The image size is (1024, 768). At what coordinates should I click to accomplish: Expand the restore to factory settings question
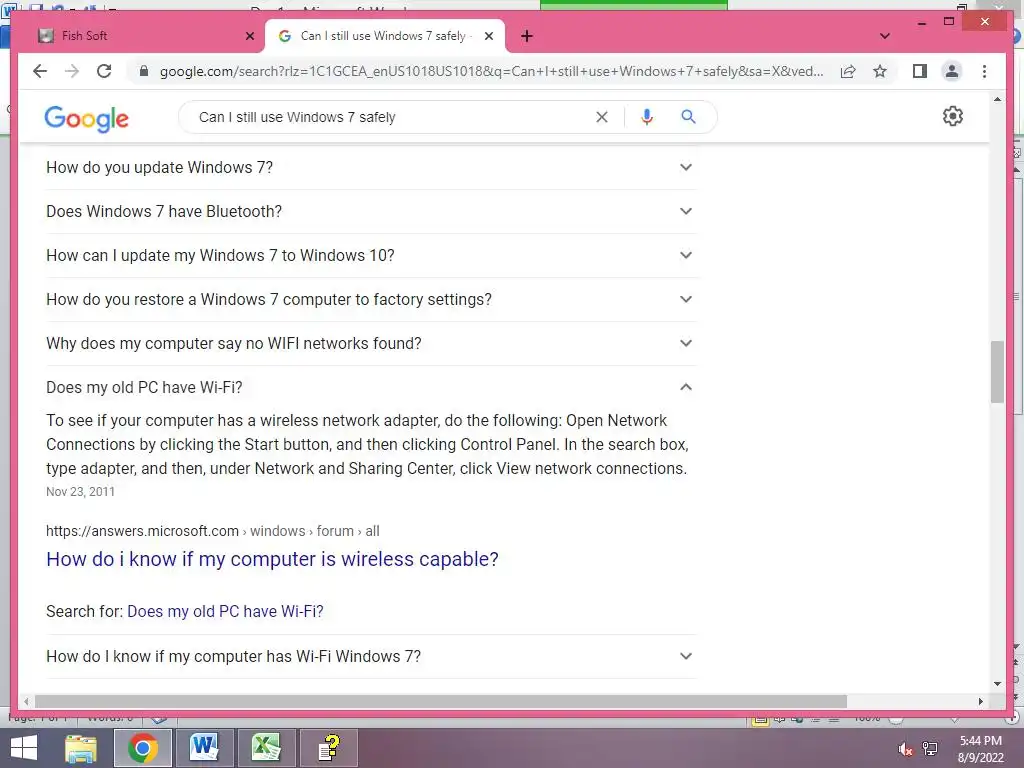[370, 299]
